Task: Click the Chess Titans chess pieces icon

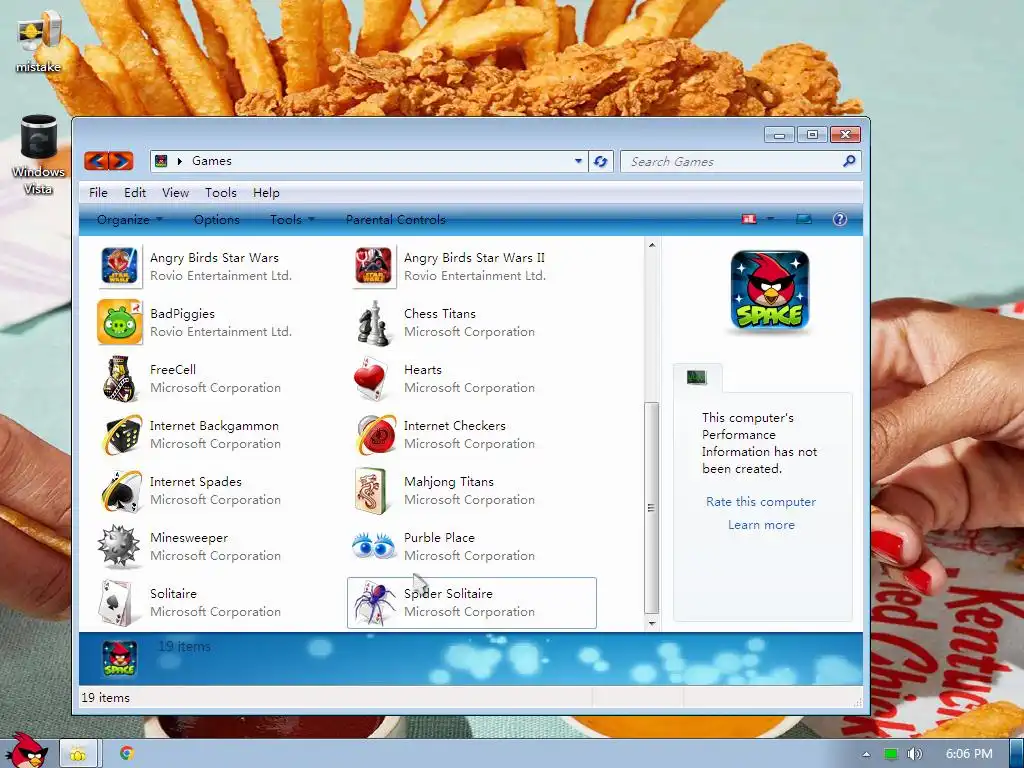Action: tap(374, 322)
